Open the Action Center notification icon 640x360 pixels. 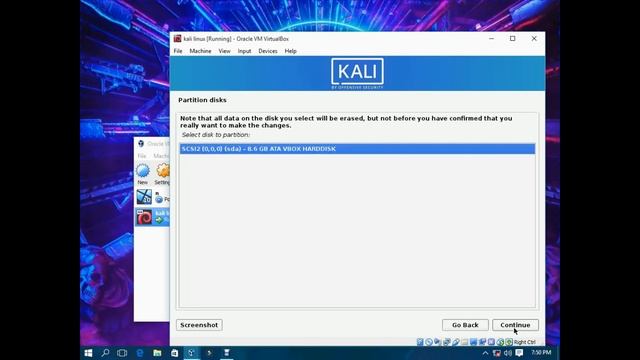coord(519,353)
